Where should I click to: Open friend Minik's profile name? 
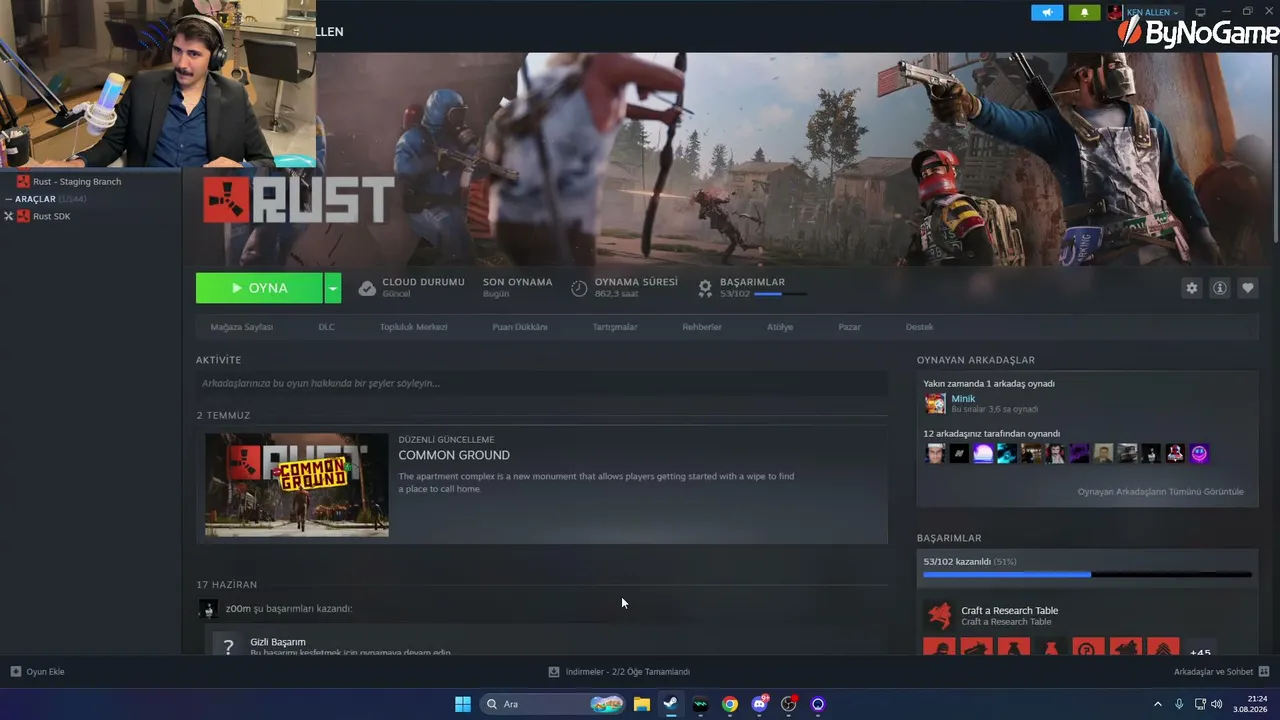[x=963, y=399]
